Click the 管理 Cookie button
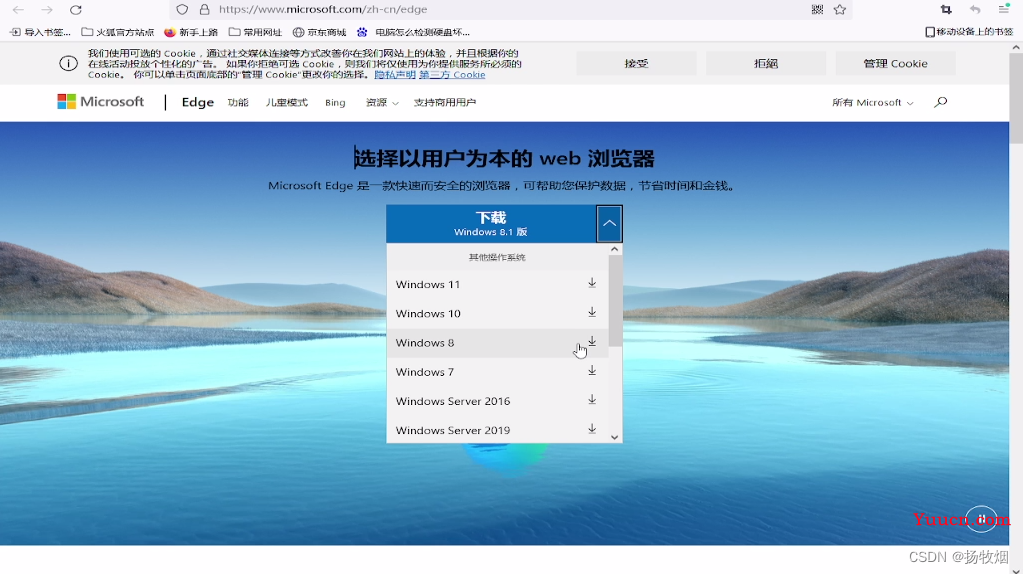This screenshot has width=1023, height=574. [895, 63]
